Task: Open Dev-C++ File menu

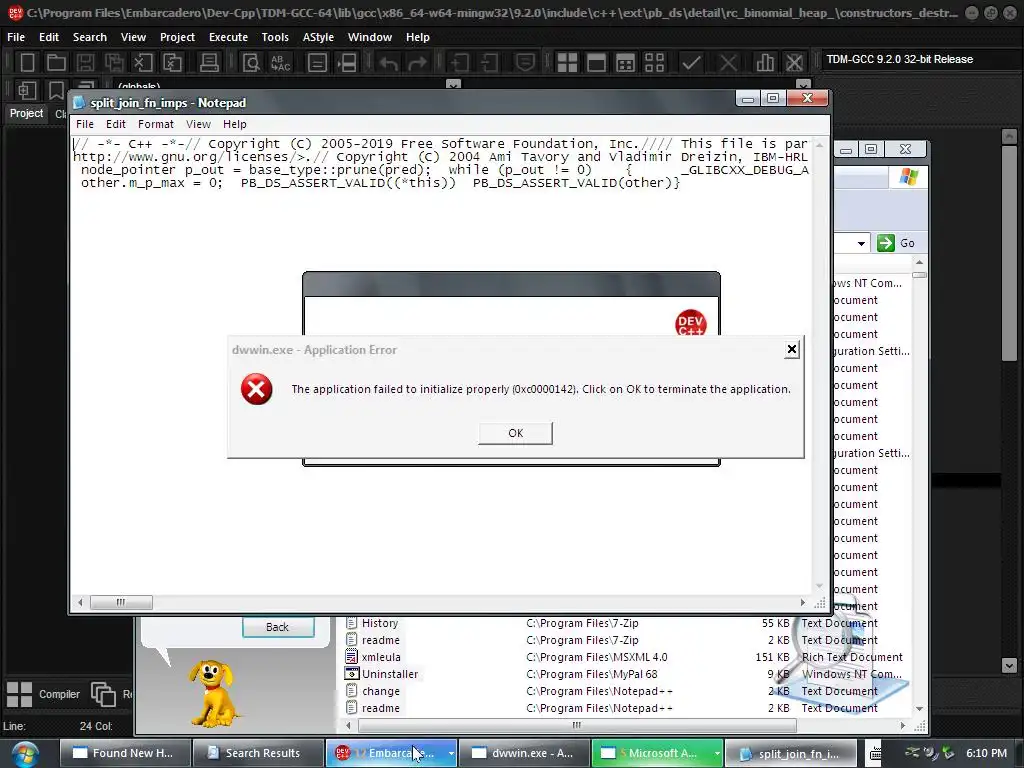Action: 16,37
